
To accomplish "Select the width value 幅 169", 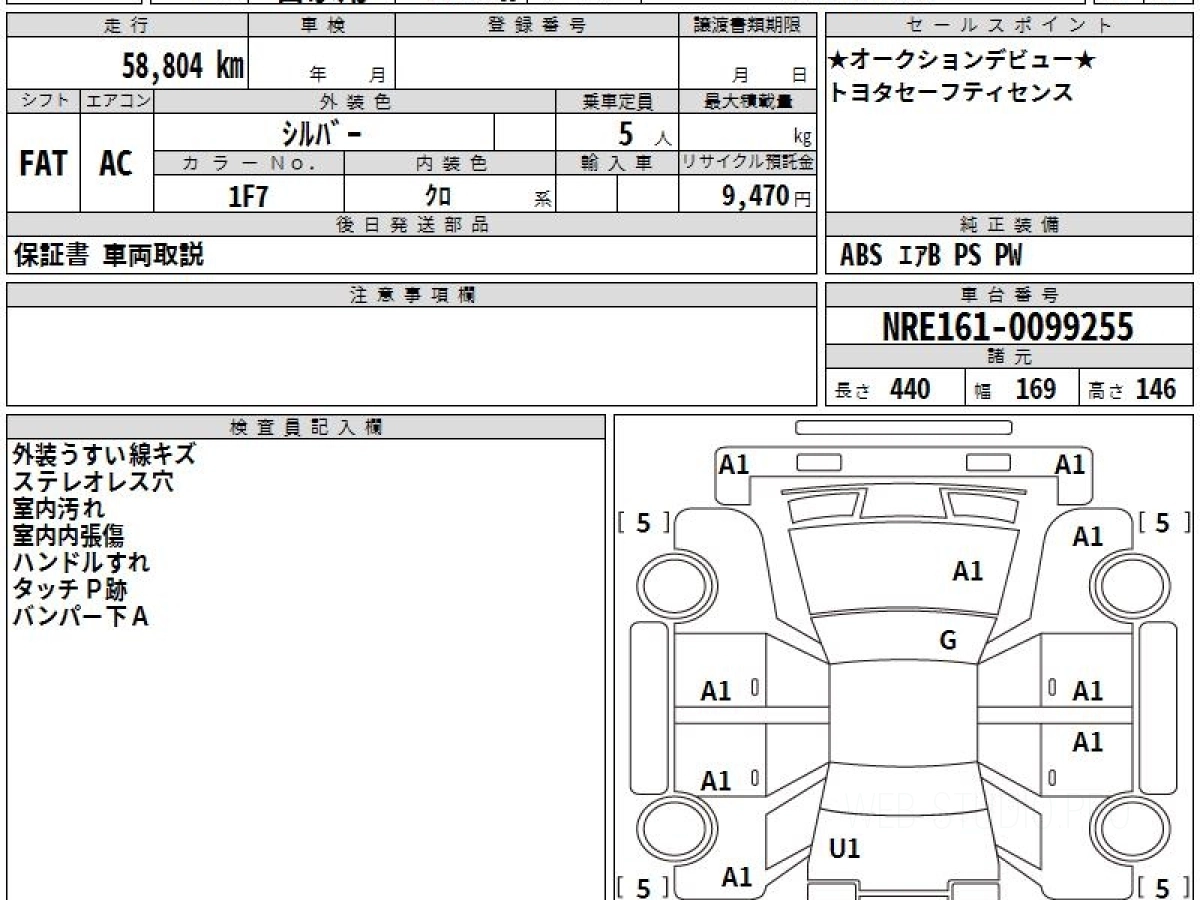I will click(x=1016, y=389).
